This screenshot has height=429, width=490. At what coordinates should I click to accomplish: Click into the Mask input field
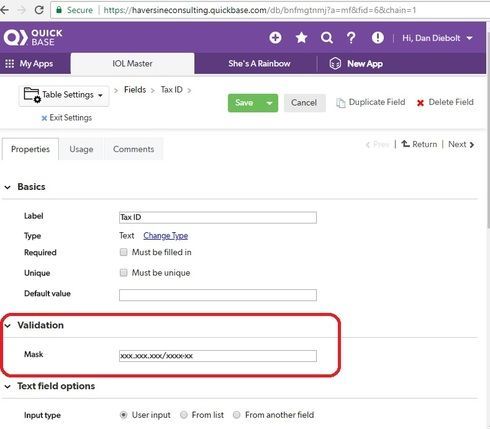(218, 356)
